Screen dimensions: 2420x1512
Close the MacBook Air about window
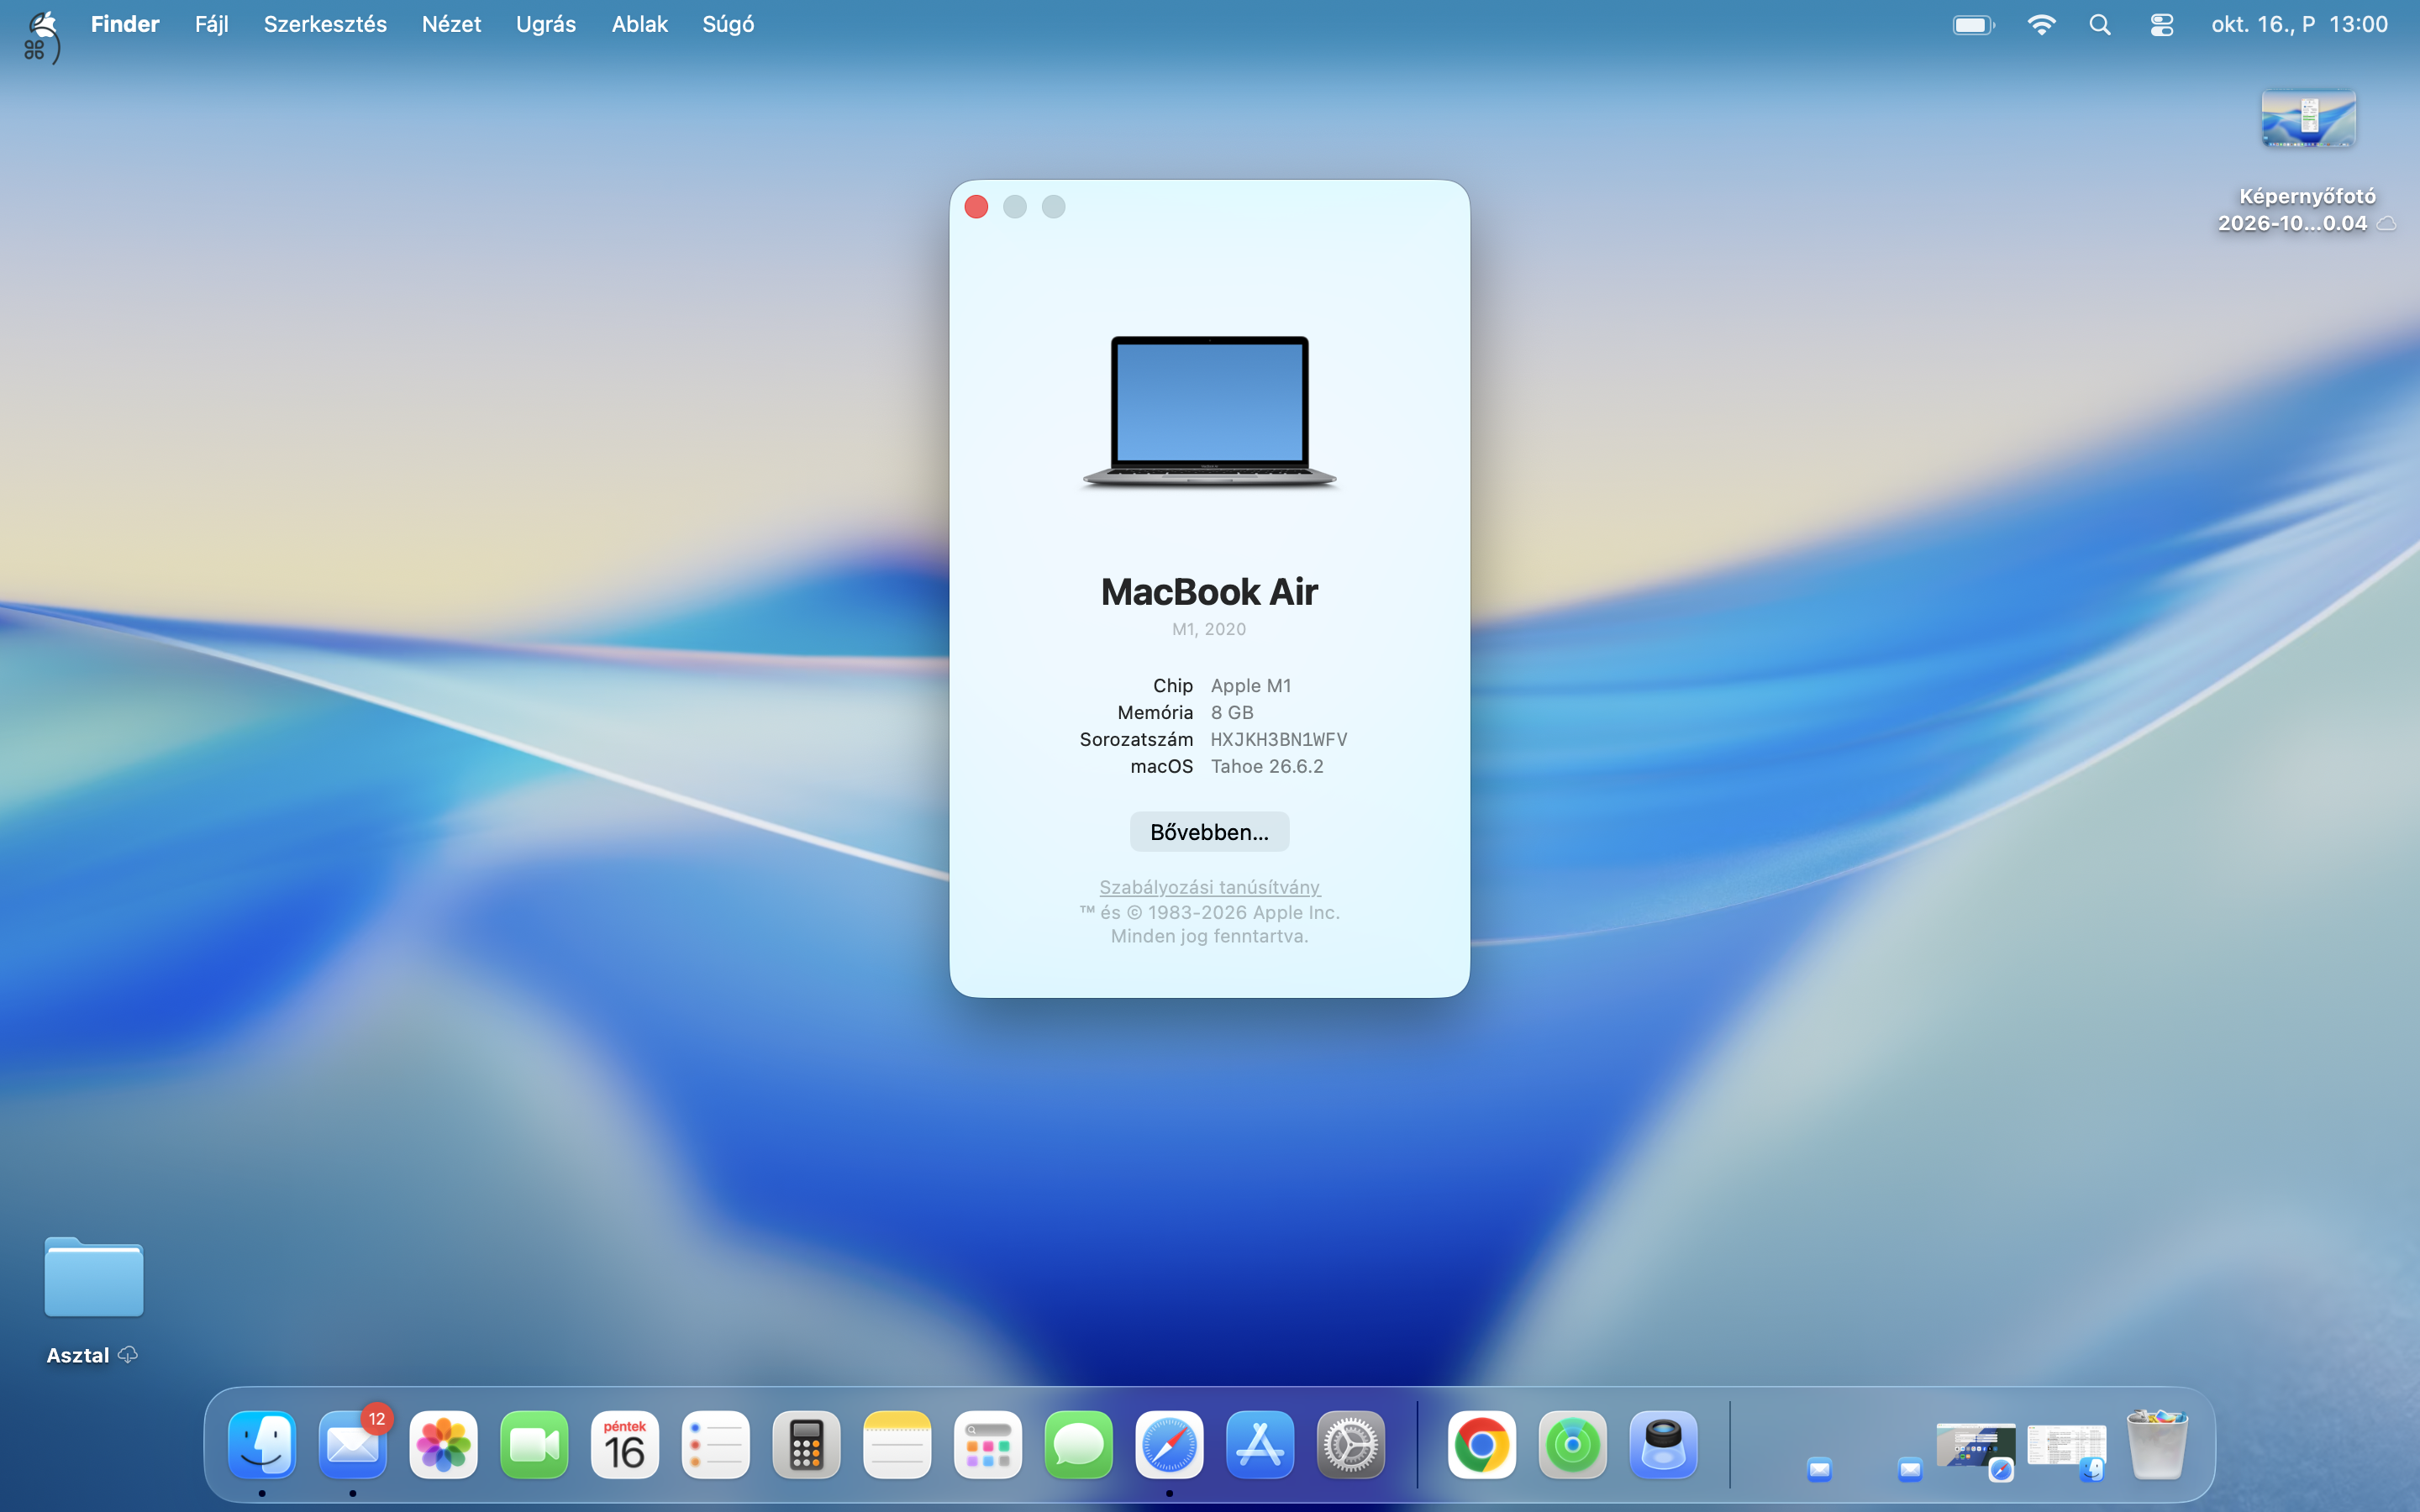[x=977, y=207]
